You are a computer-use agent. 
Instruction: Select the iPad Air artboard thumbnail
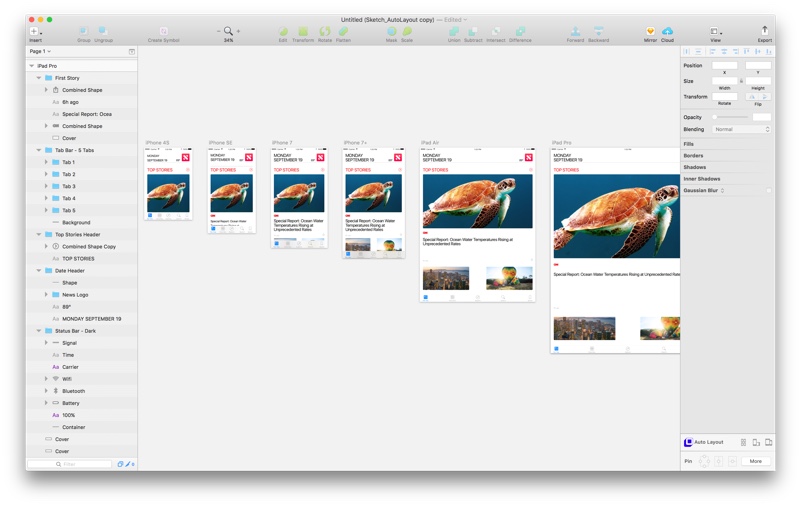(478, 225)
